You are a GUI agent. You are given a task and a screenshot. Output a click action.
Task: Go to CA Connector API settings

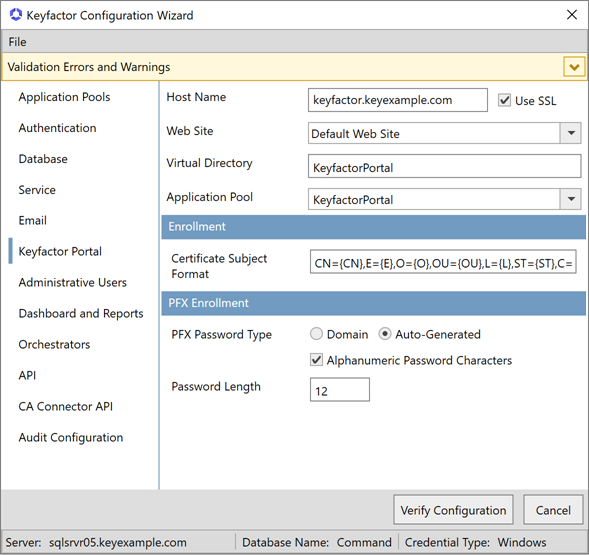point(66,407)
